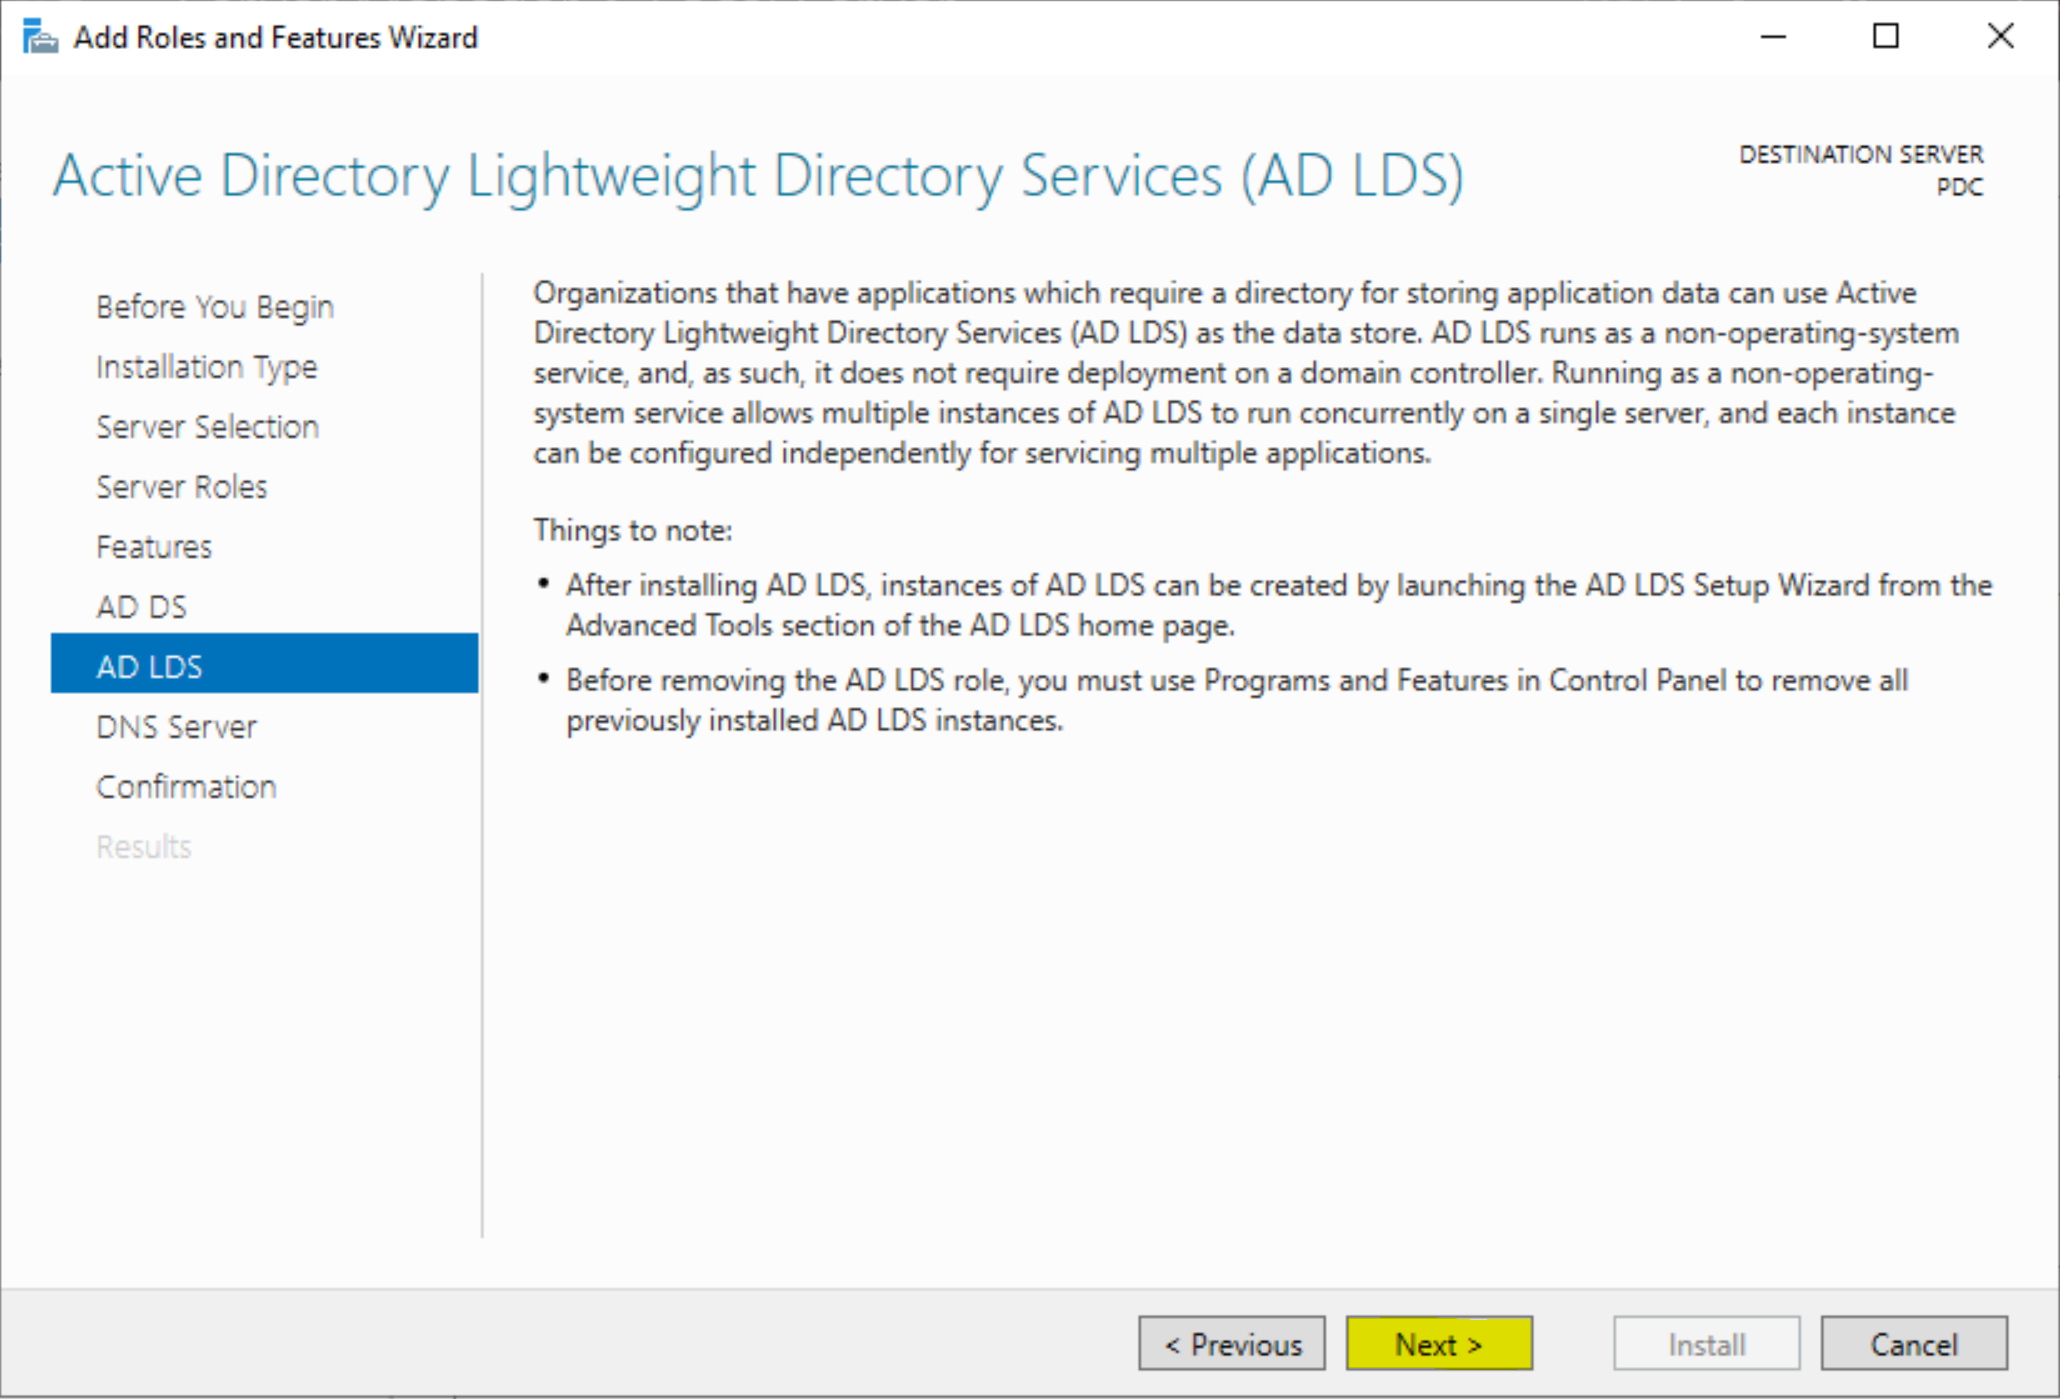Open the Confirmation step
This screenshot has height=1399, width=2060.
186,787
